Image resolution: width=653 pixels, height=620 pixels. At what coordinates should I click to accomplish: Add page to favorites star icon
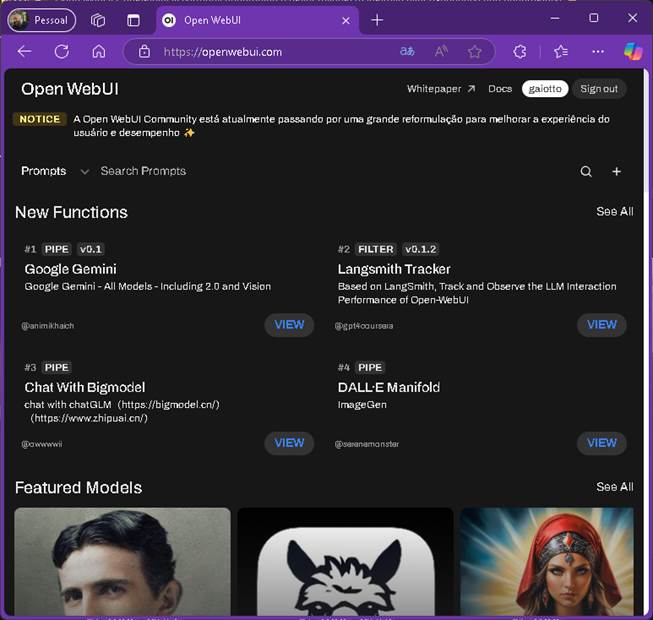click(x=474, y=52)
